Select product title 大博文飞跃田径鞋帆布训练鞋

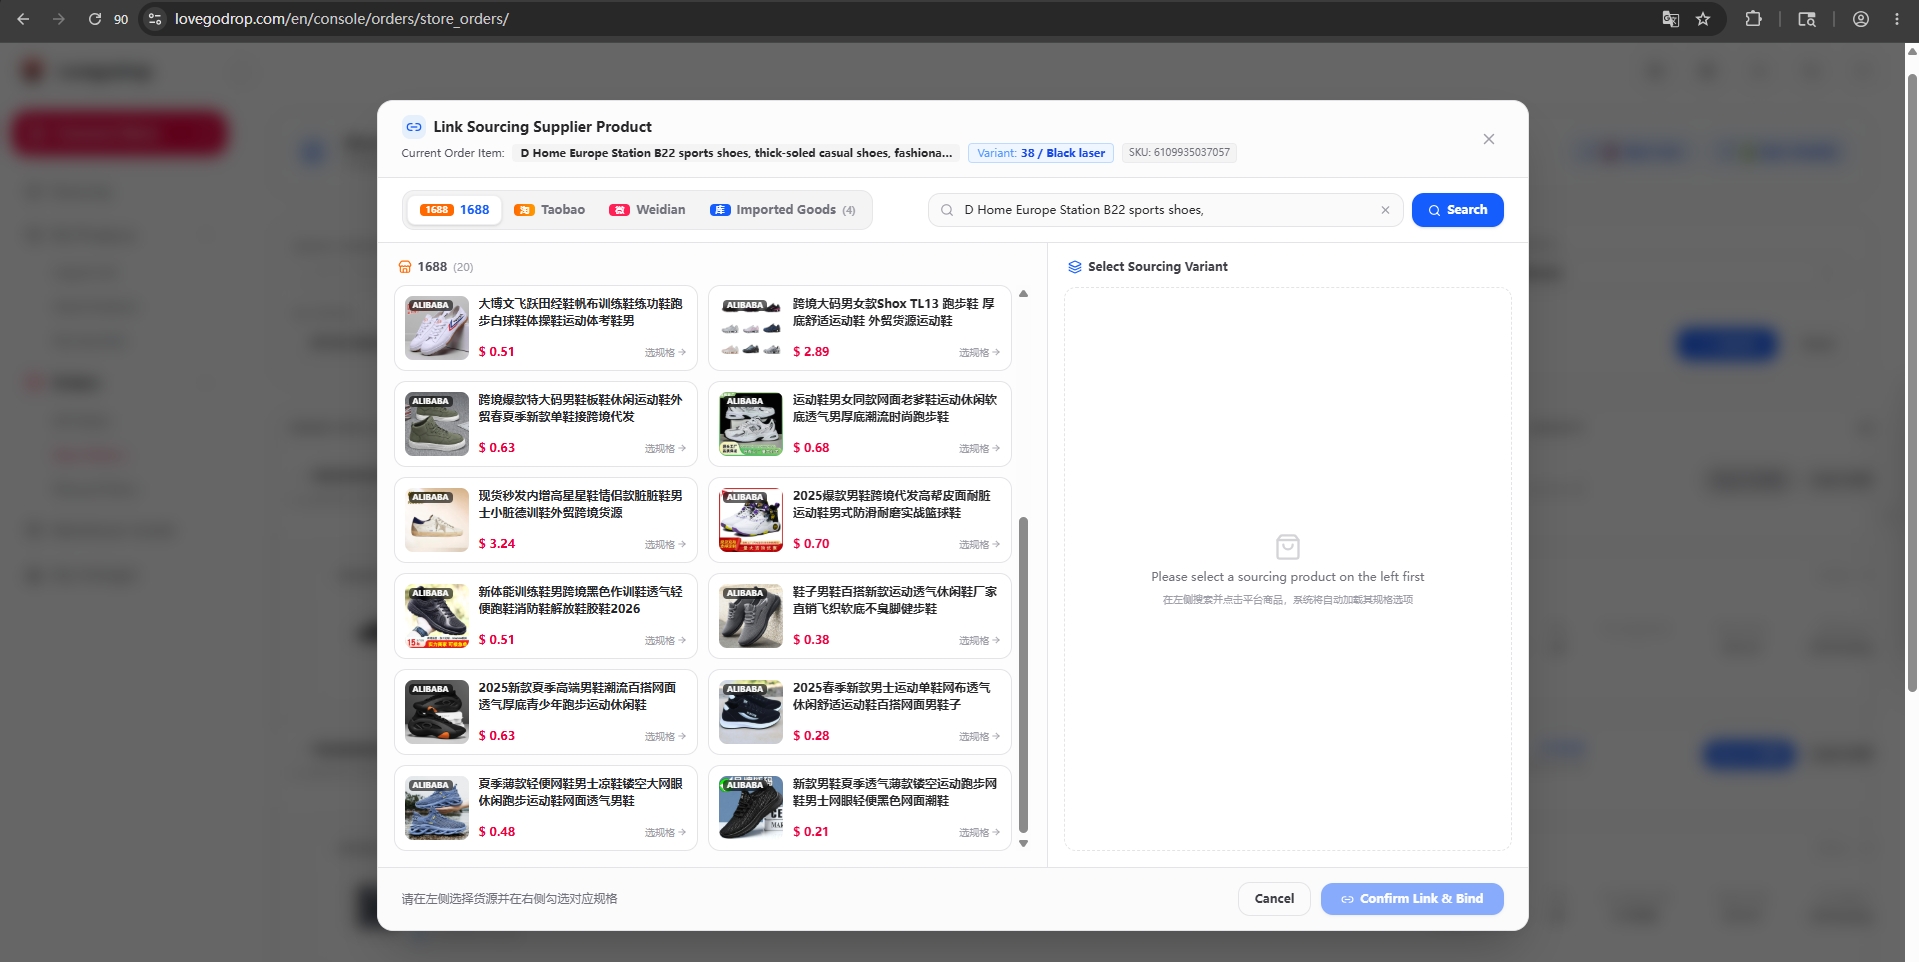point(580,312)
